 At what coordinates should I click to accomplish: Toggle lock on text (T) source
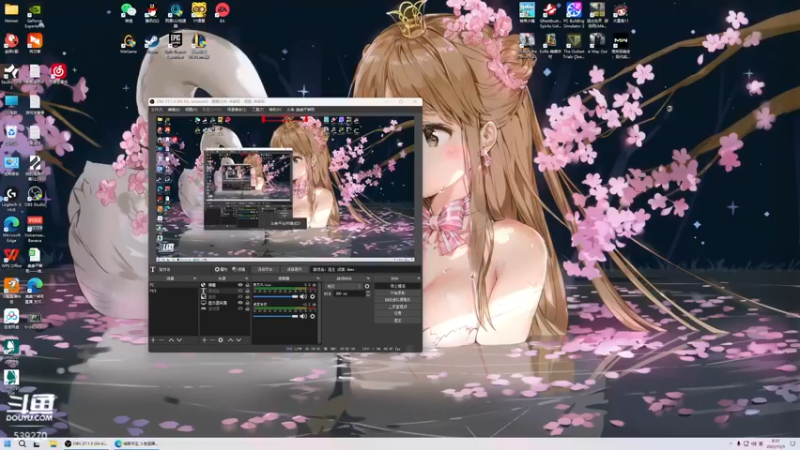pyautogui.click(x=247, y=291)
